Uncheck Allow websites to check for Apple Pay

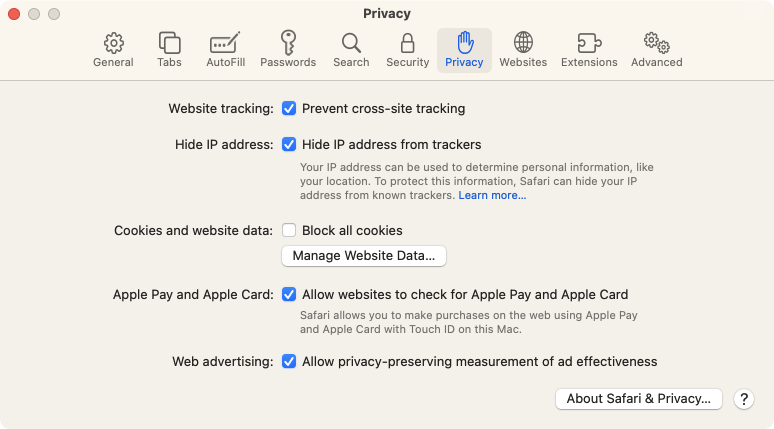(289, 294)
